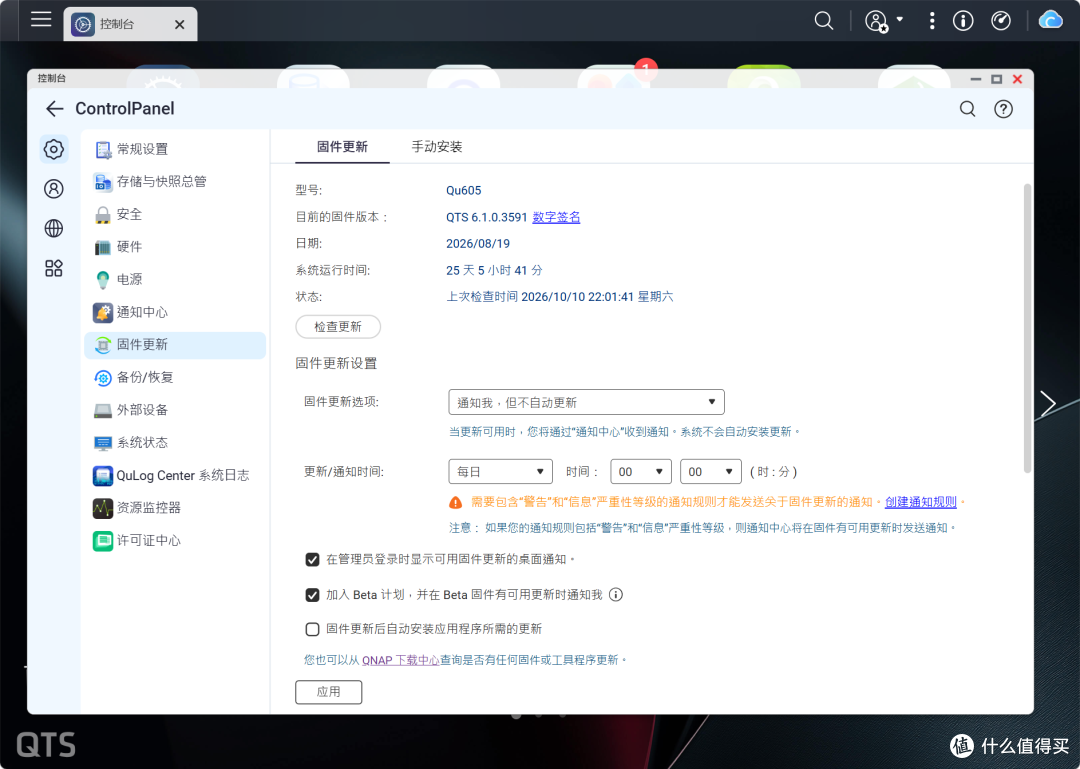The image size is (1080, 769).
Task: Open 许可证中心 in sidebar
Action: [175, 540]
